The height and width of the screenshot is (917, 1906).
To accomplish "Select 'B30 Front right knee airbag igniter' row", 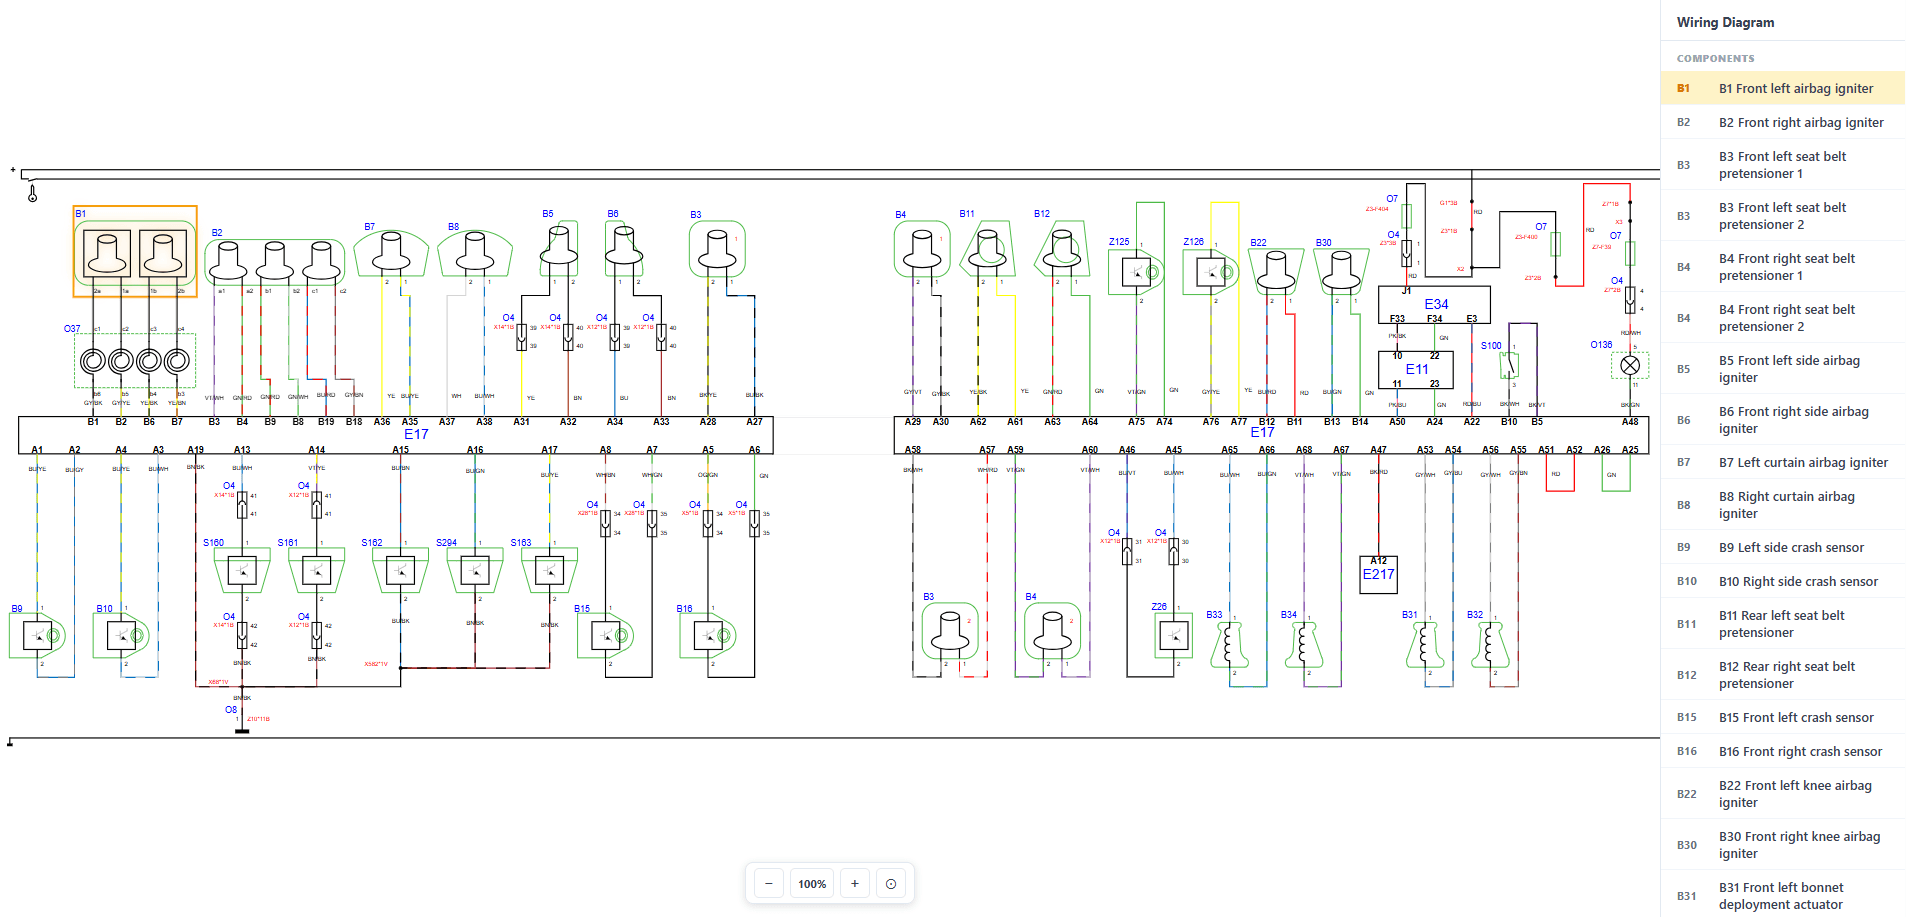I will (x=1783, y=845).
